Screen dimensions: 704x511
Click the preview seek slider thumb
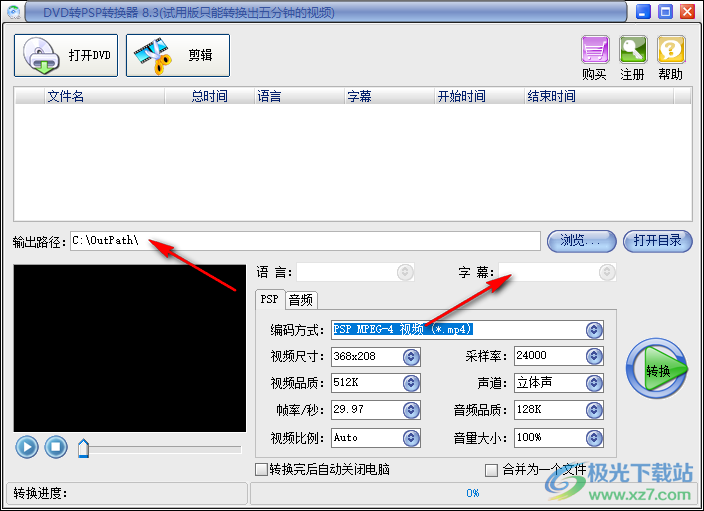[x=84, y=449]
